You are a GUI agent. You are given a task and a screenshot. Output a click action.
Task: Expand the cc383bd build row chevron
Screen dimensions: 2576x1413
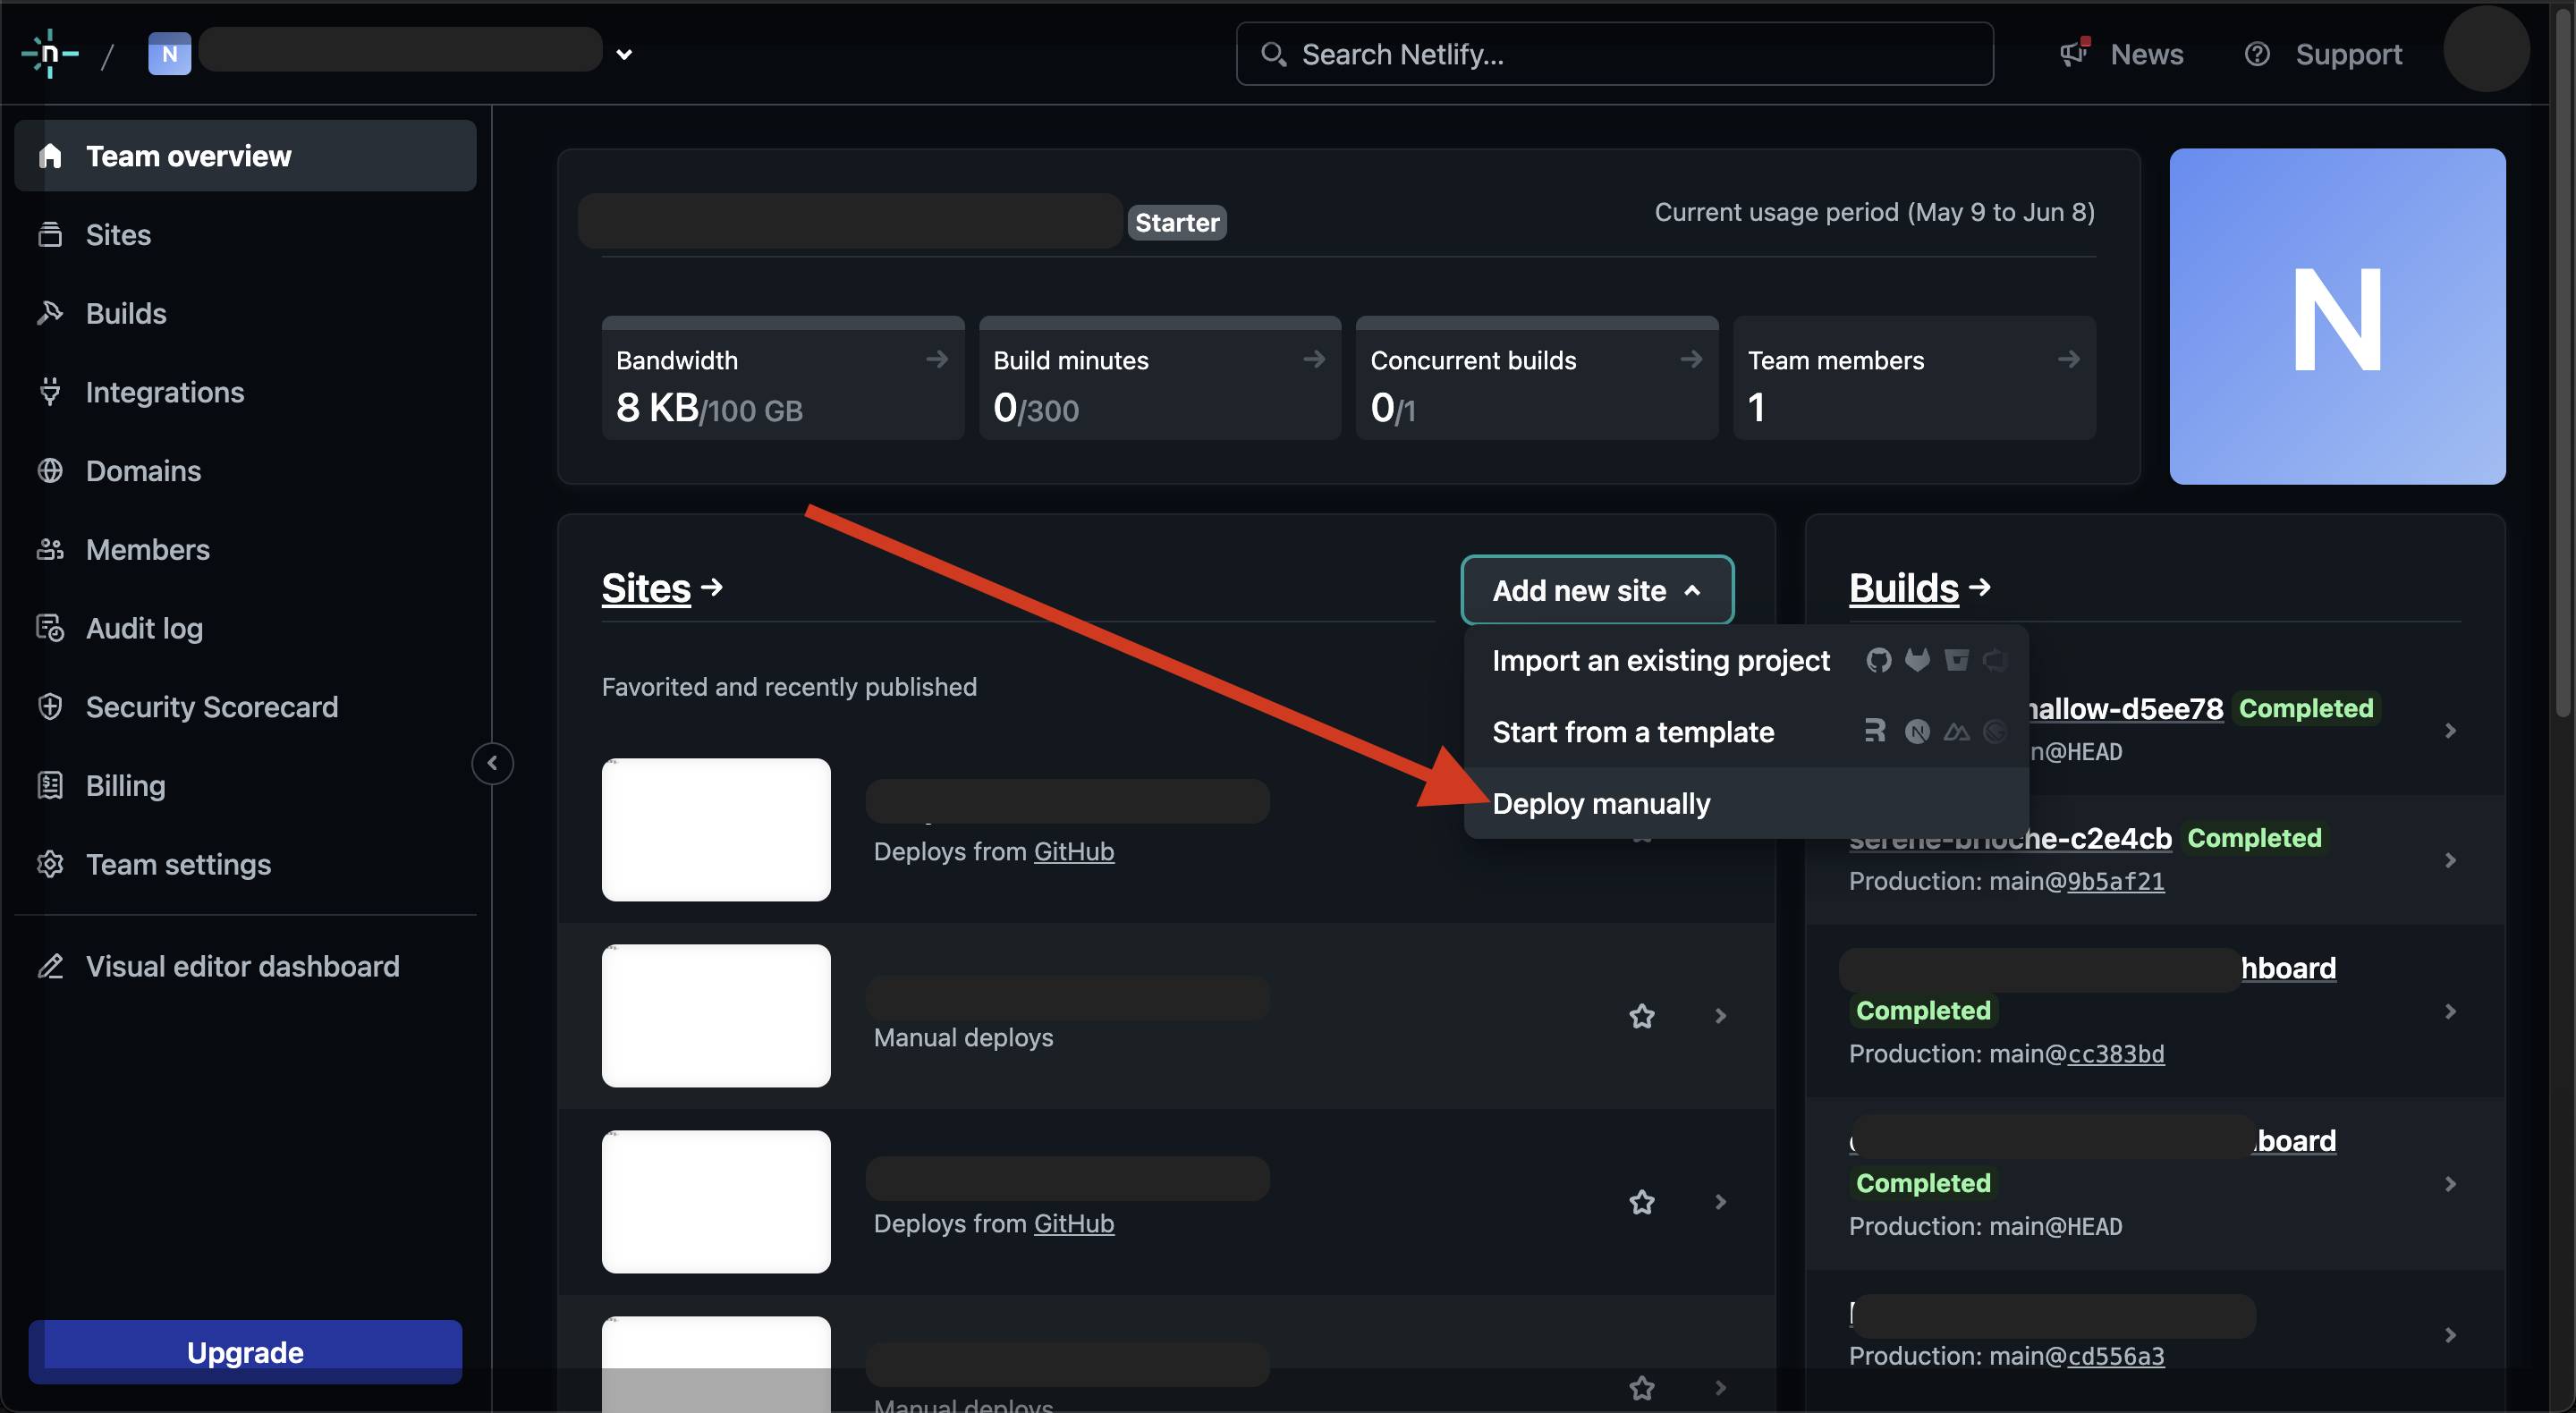(x=2450, y=1011)
